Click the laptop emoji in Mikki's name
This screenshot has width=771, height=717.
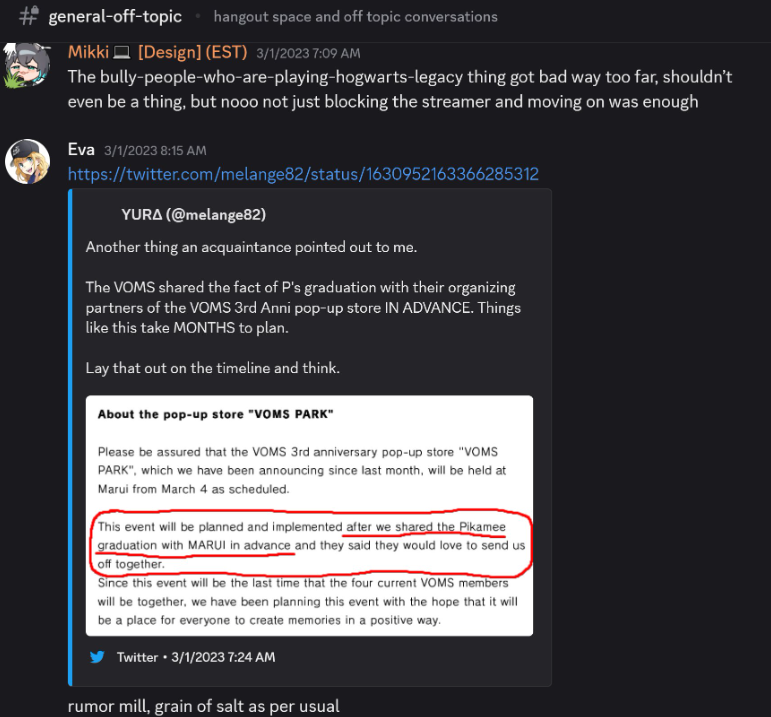coord(121,52)
